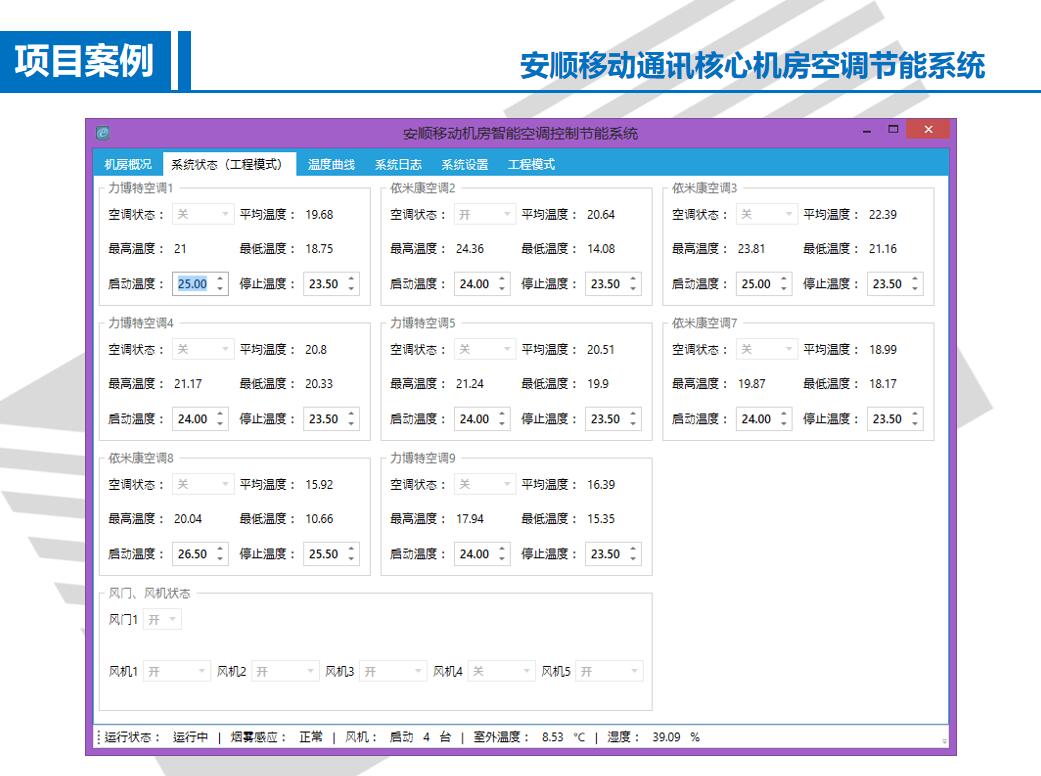Click 停止温度 field of 依米康空调3
1041x776 pixels.
[895, 284]
